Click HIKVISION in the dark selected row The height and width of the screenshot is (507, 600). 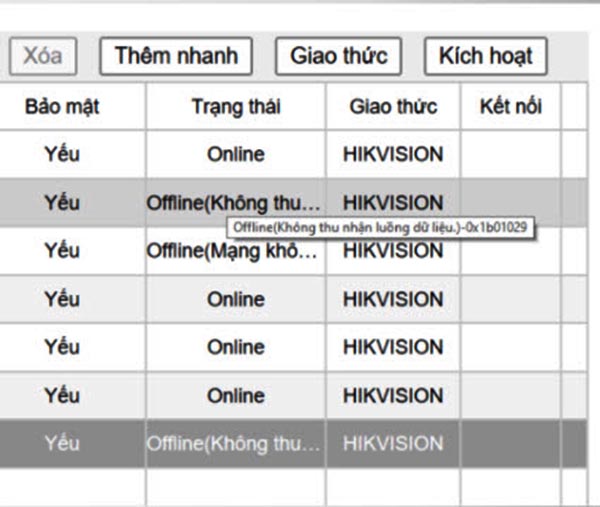click(393, 444)
